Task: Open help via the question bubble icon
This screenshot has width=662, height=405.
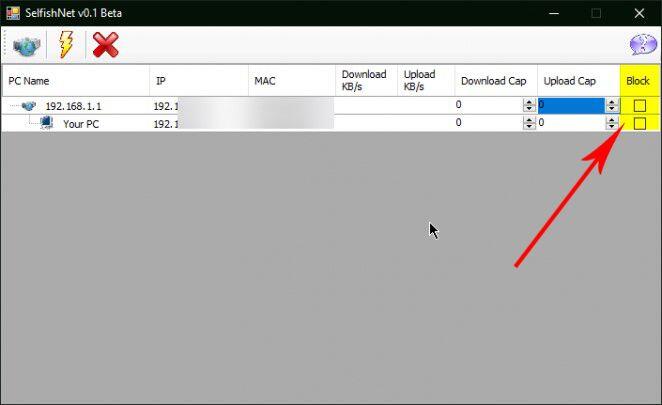Action: [x=641, y=45]
